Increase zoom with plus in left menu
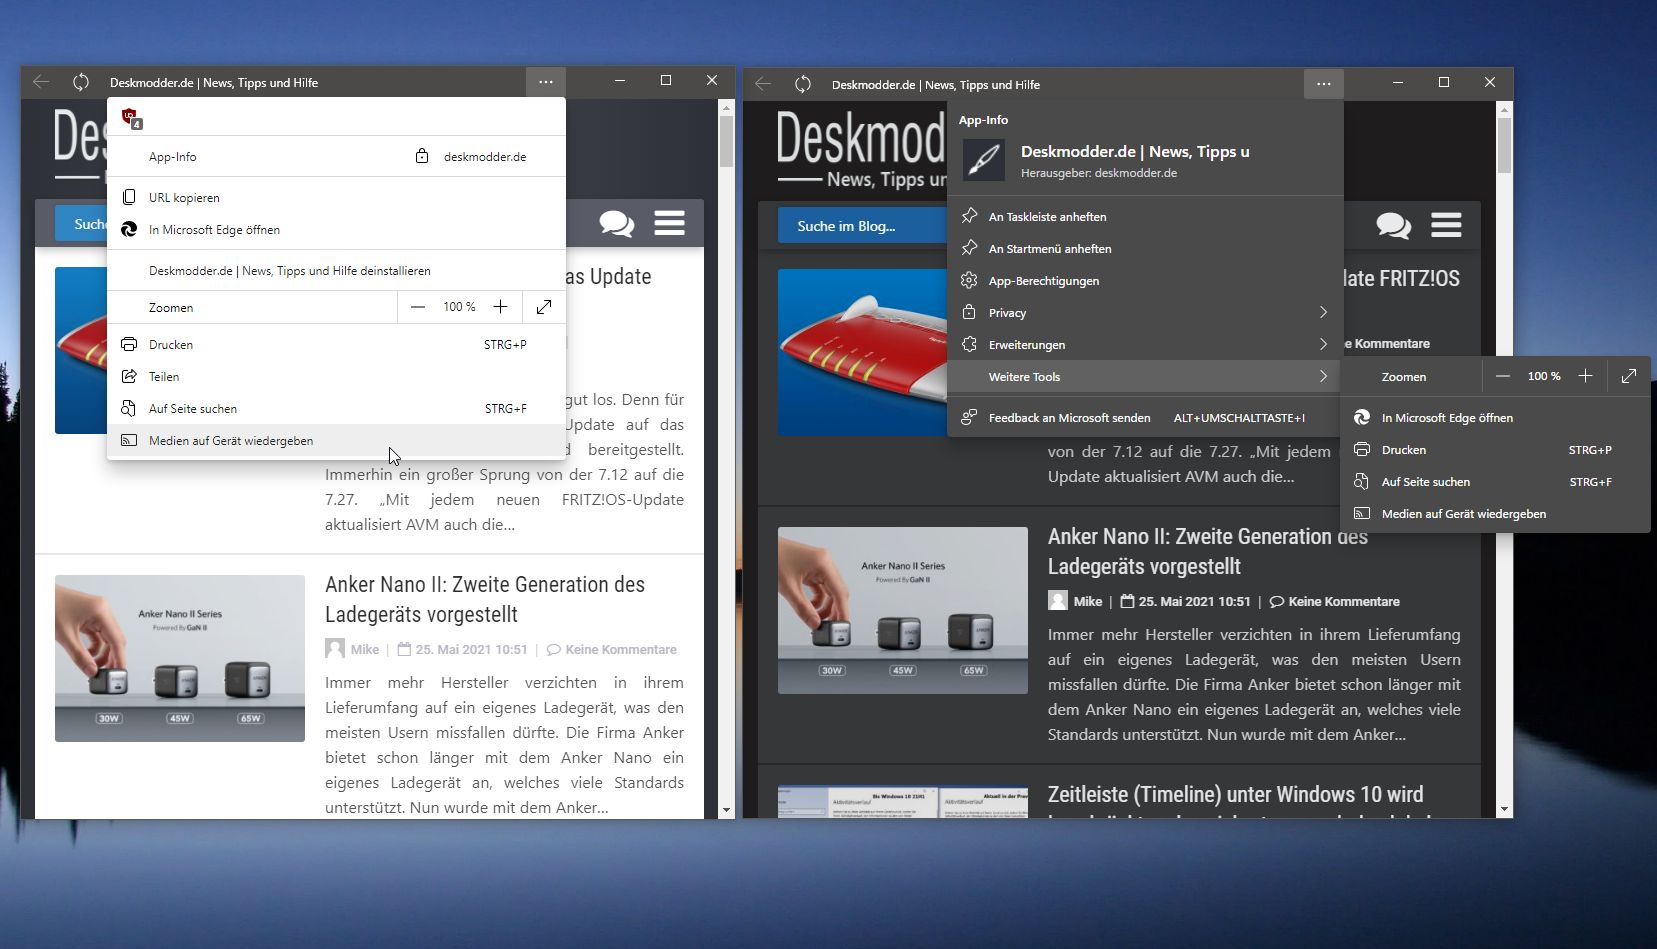 pyautogui.click(x=500, y=307)
